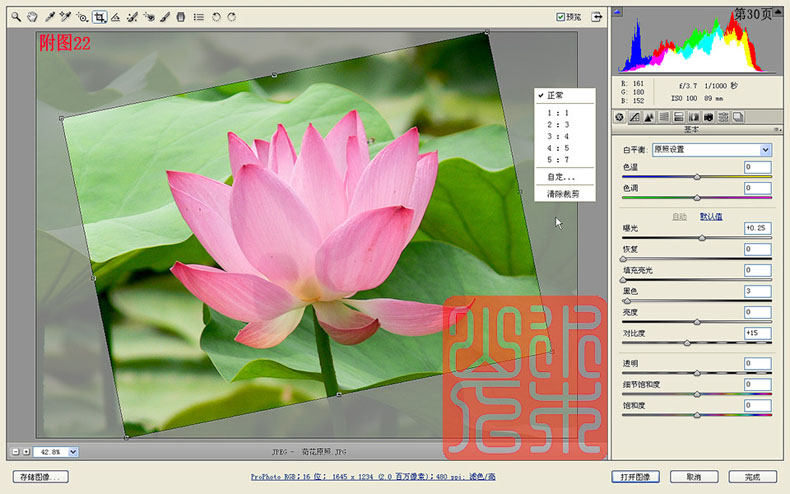
Task: Zoom in with the plus button
Action: [26, 452]
